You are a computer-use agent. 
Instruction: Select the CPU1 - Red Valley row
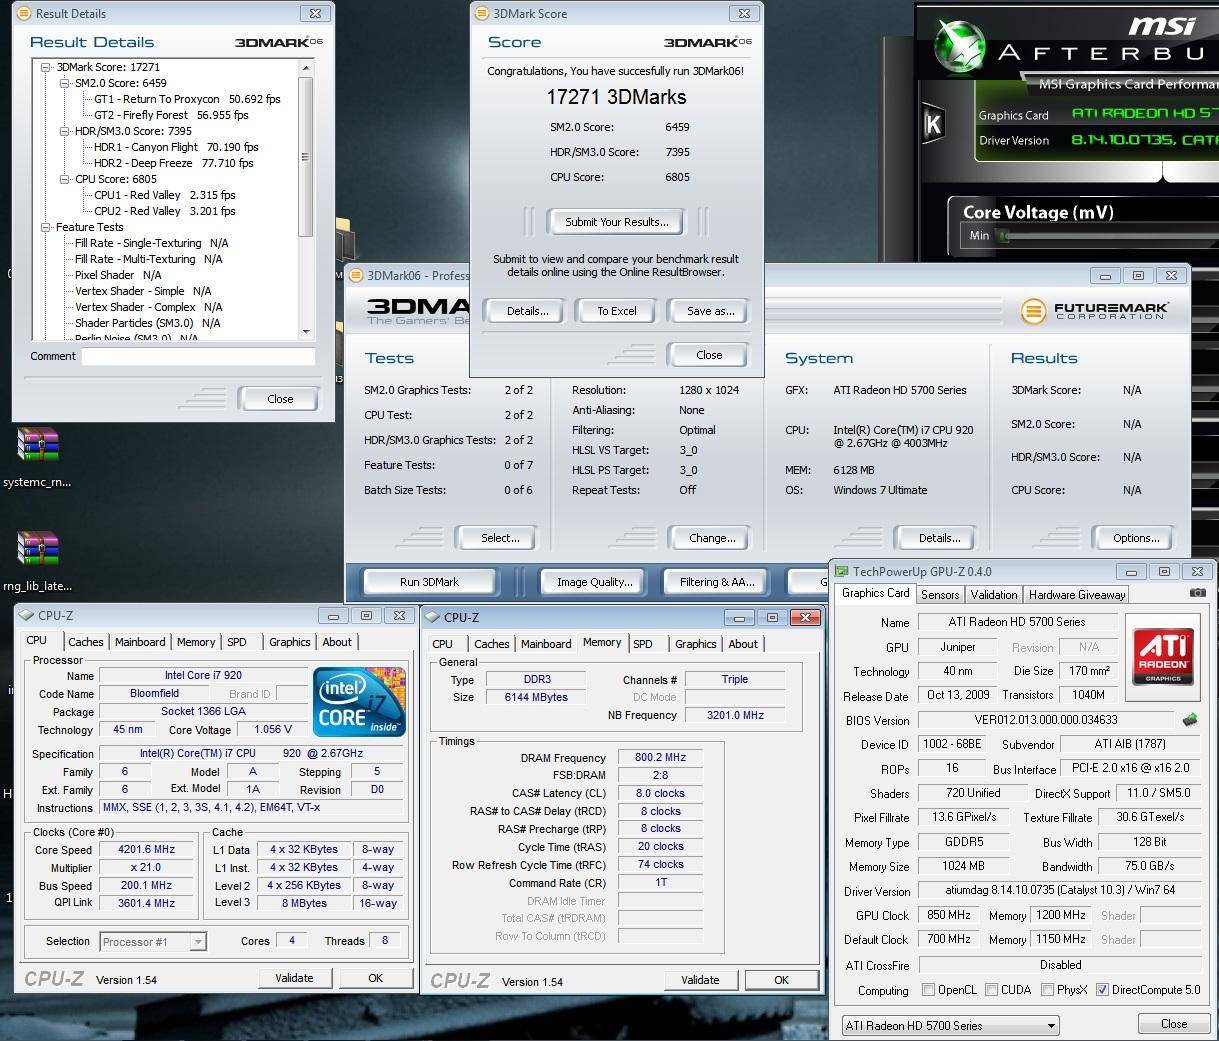[x=165, y=195]
